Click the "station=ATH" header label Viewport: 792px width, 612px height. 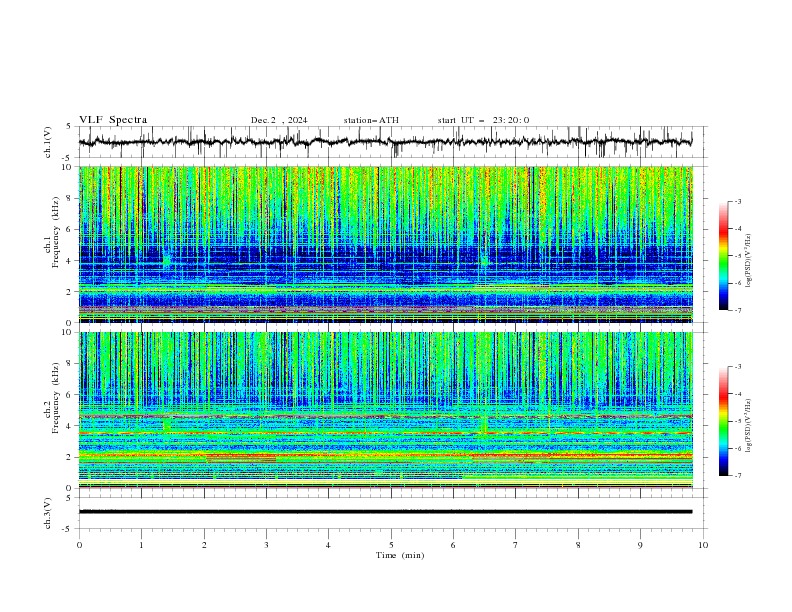[371, 120]
